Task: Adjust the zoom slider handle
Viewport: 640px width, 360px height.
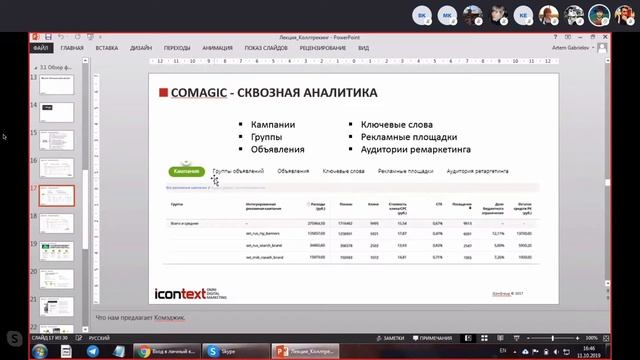Action: point(553,338)
